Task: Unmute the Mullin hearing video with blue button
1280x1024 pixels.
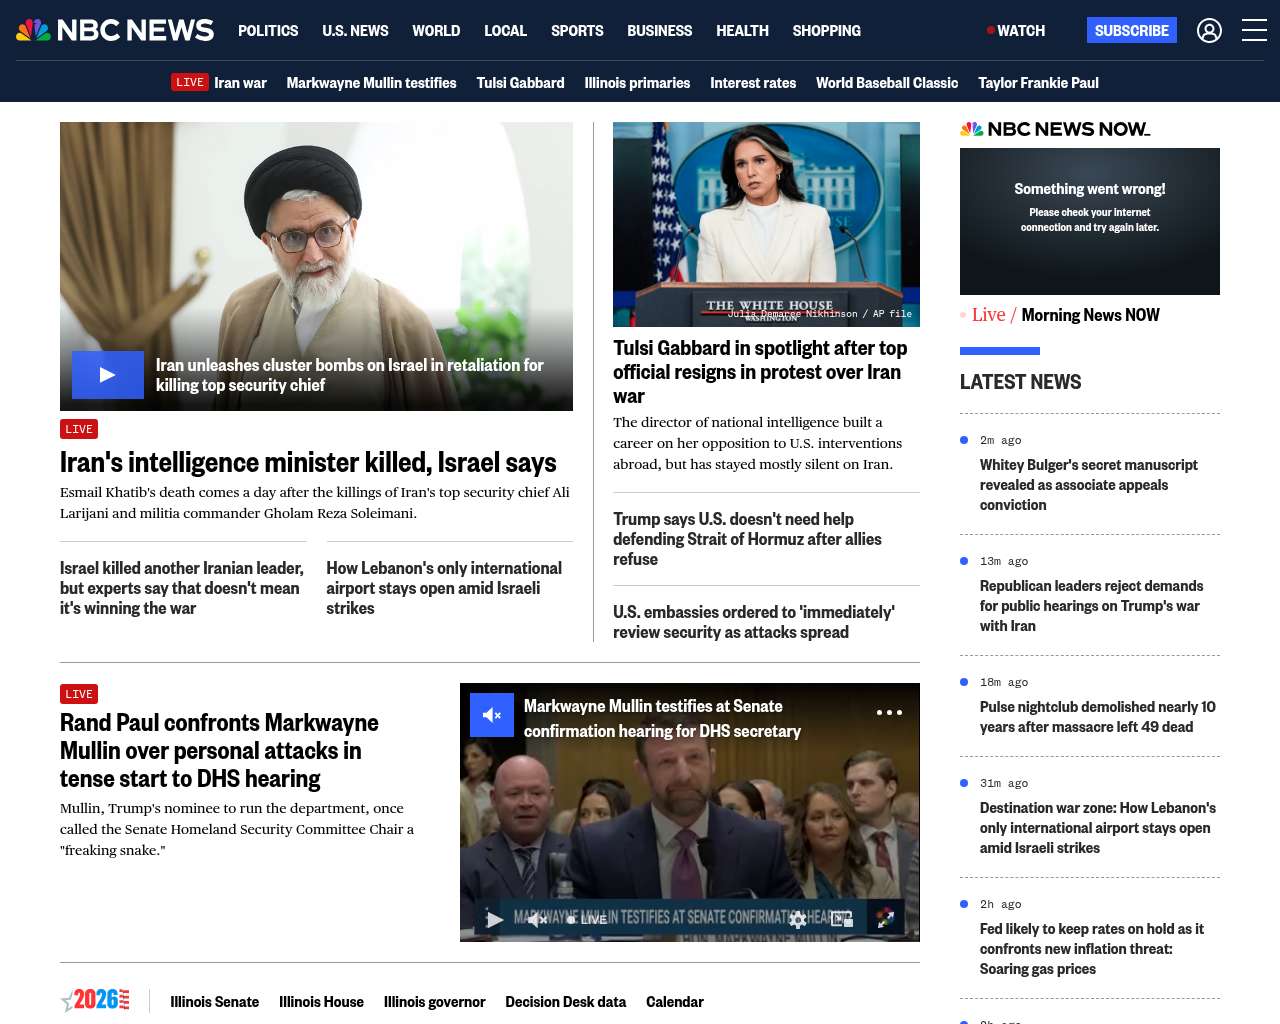Action: coord(492,715)
